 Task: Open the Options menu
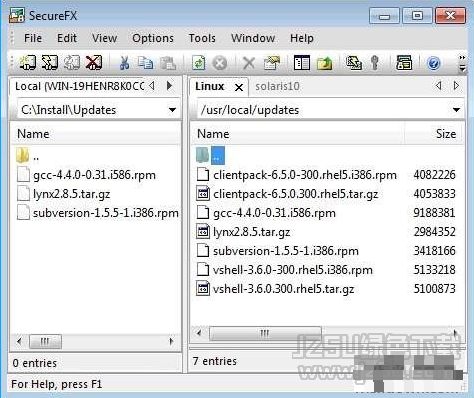pos(153,38)
